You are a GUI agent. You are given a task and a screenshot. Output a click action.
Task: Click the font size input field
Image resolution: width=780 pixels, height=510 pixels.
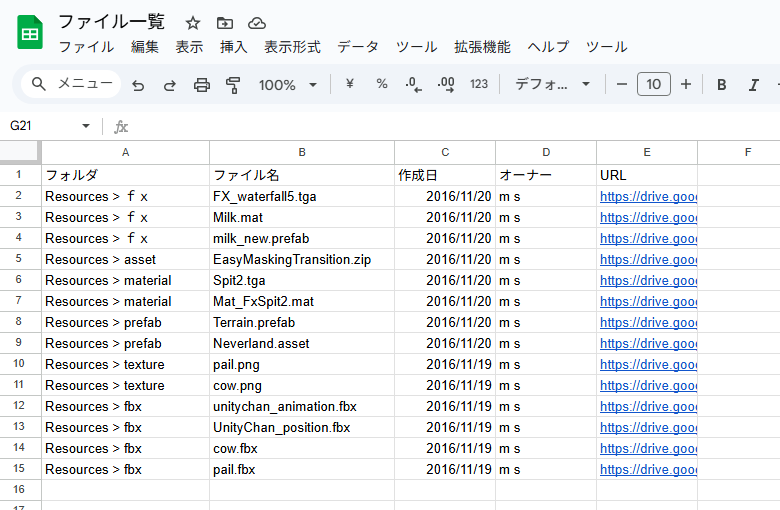click(654, 85)
